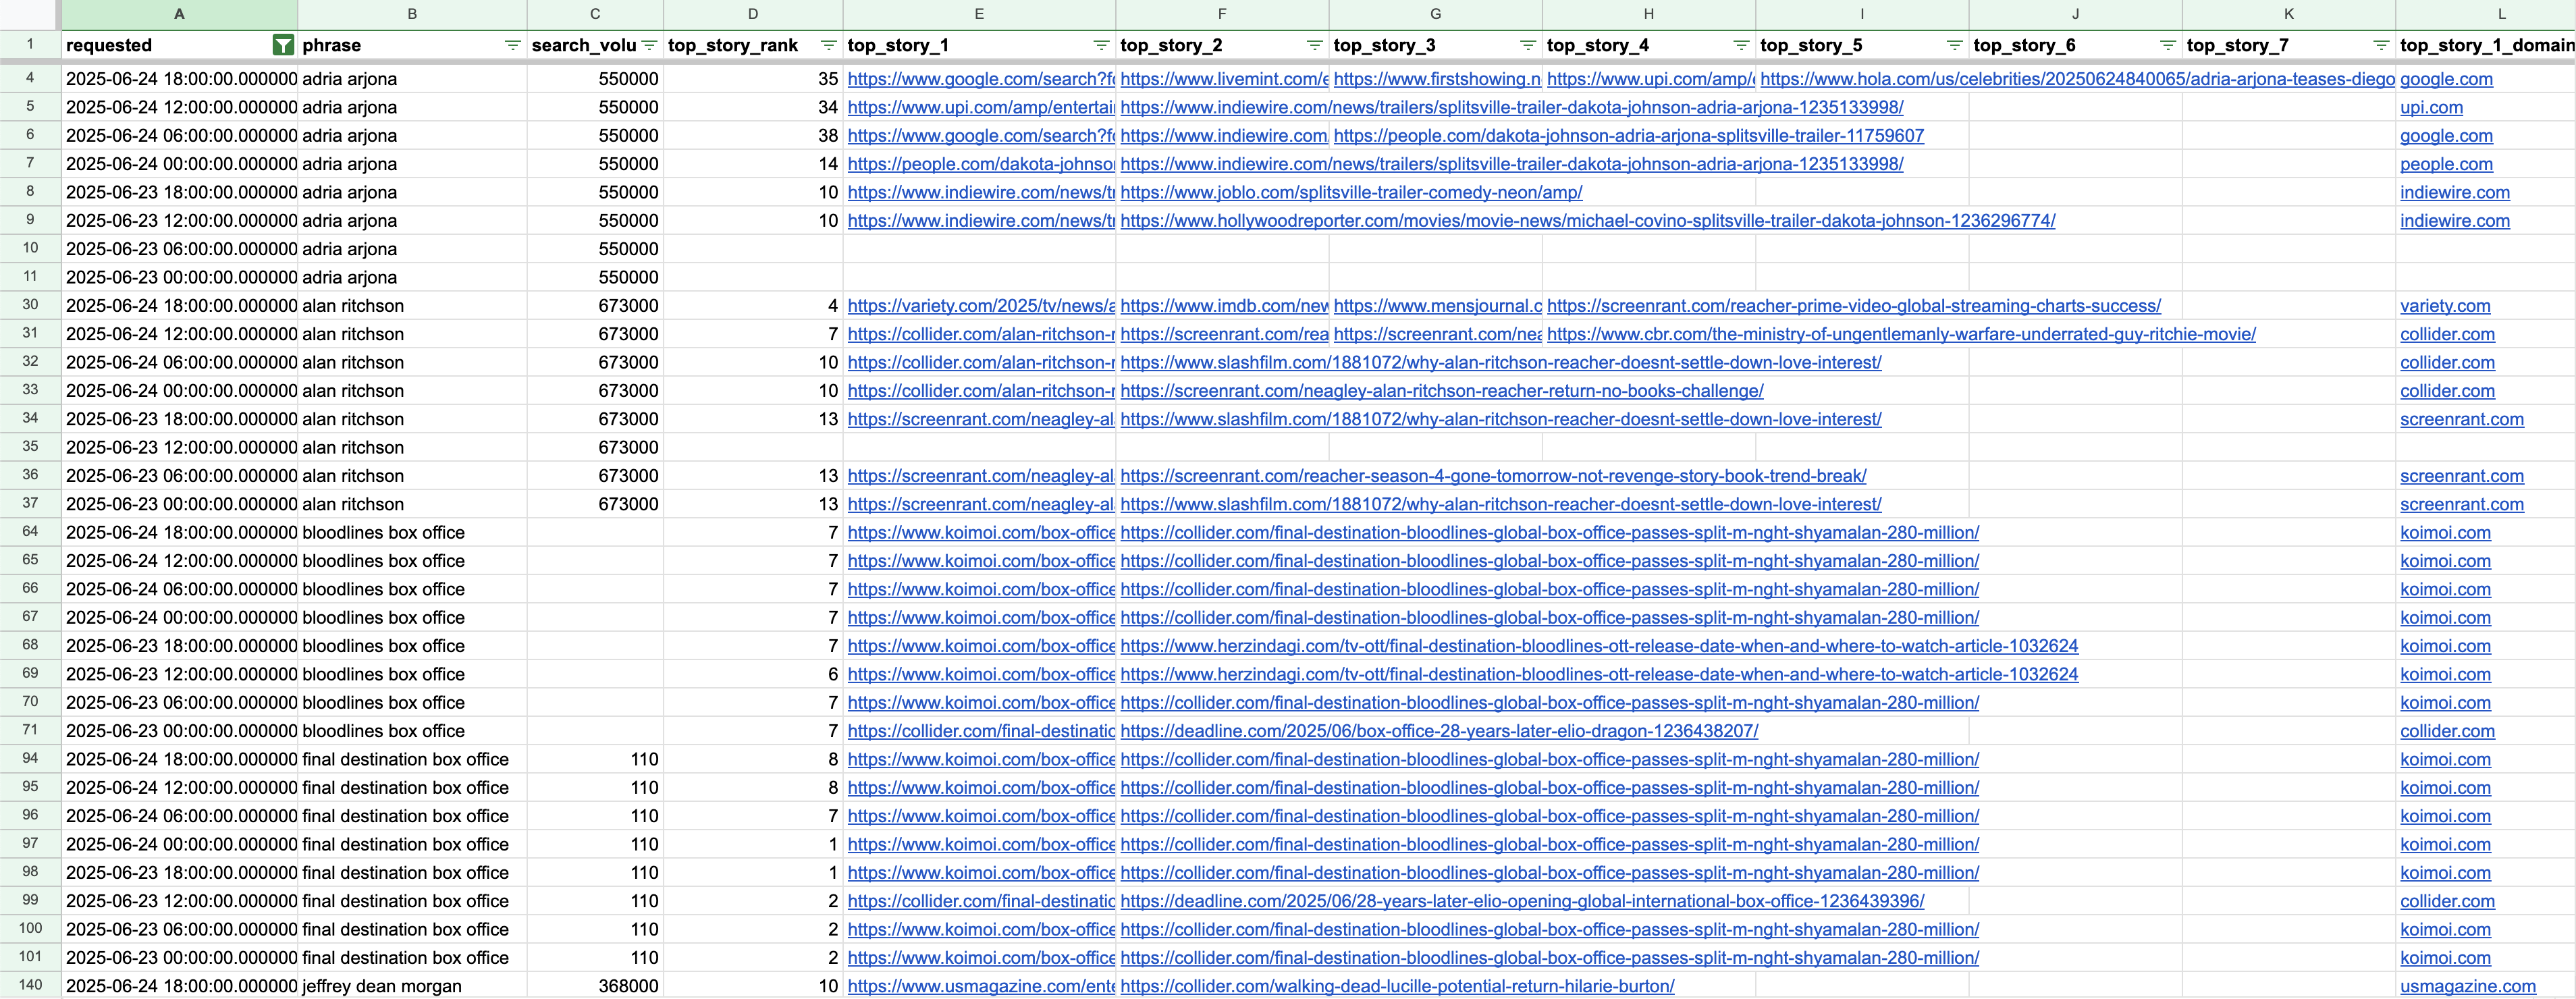Select row 140 header
This screenshot has width=2576, height=999.
point(30,985)
